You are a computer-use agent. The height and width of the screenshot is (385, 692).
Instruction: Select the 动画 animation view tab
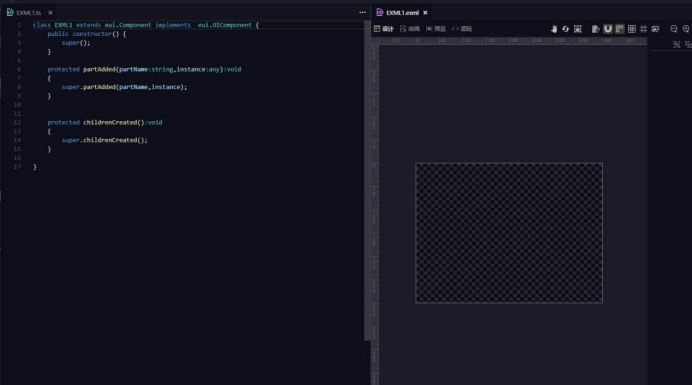click(410, 29)
